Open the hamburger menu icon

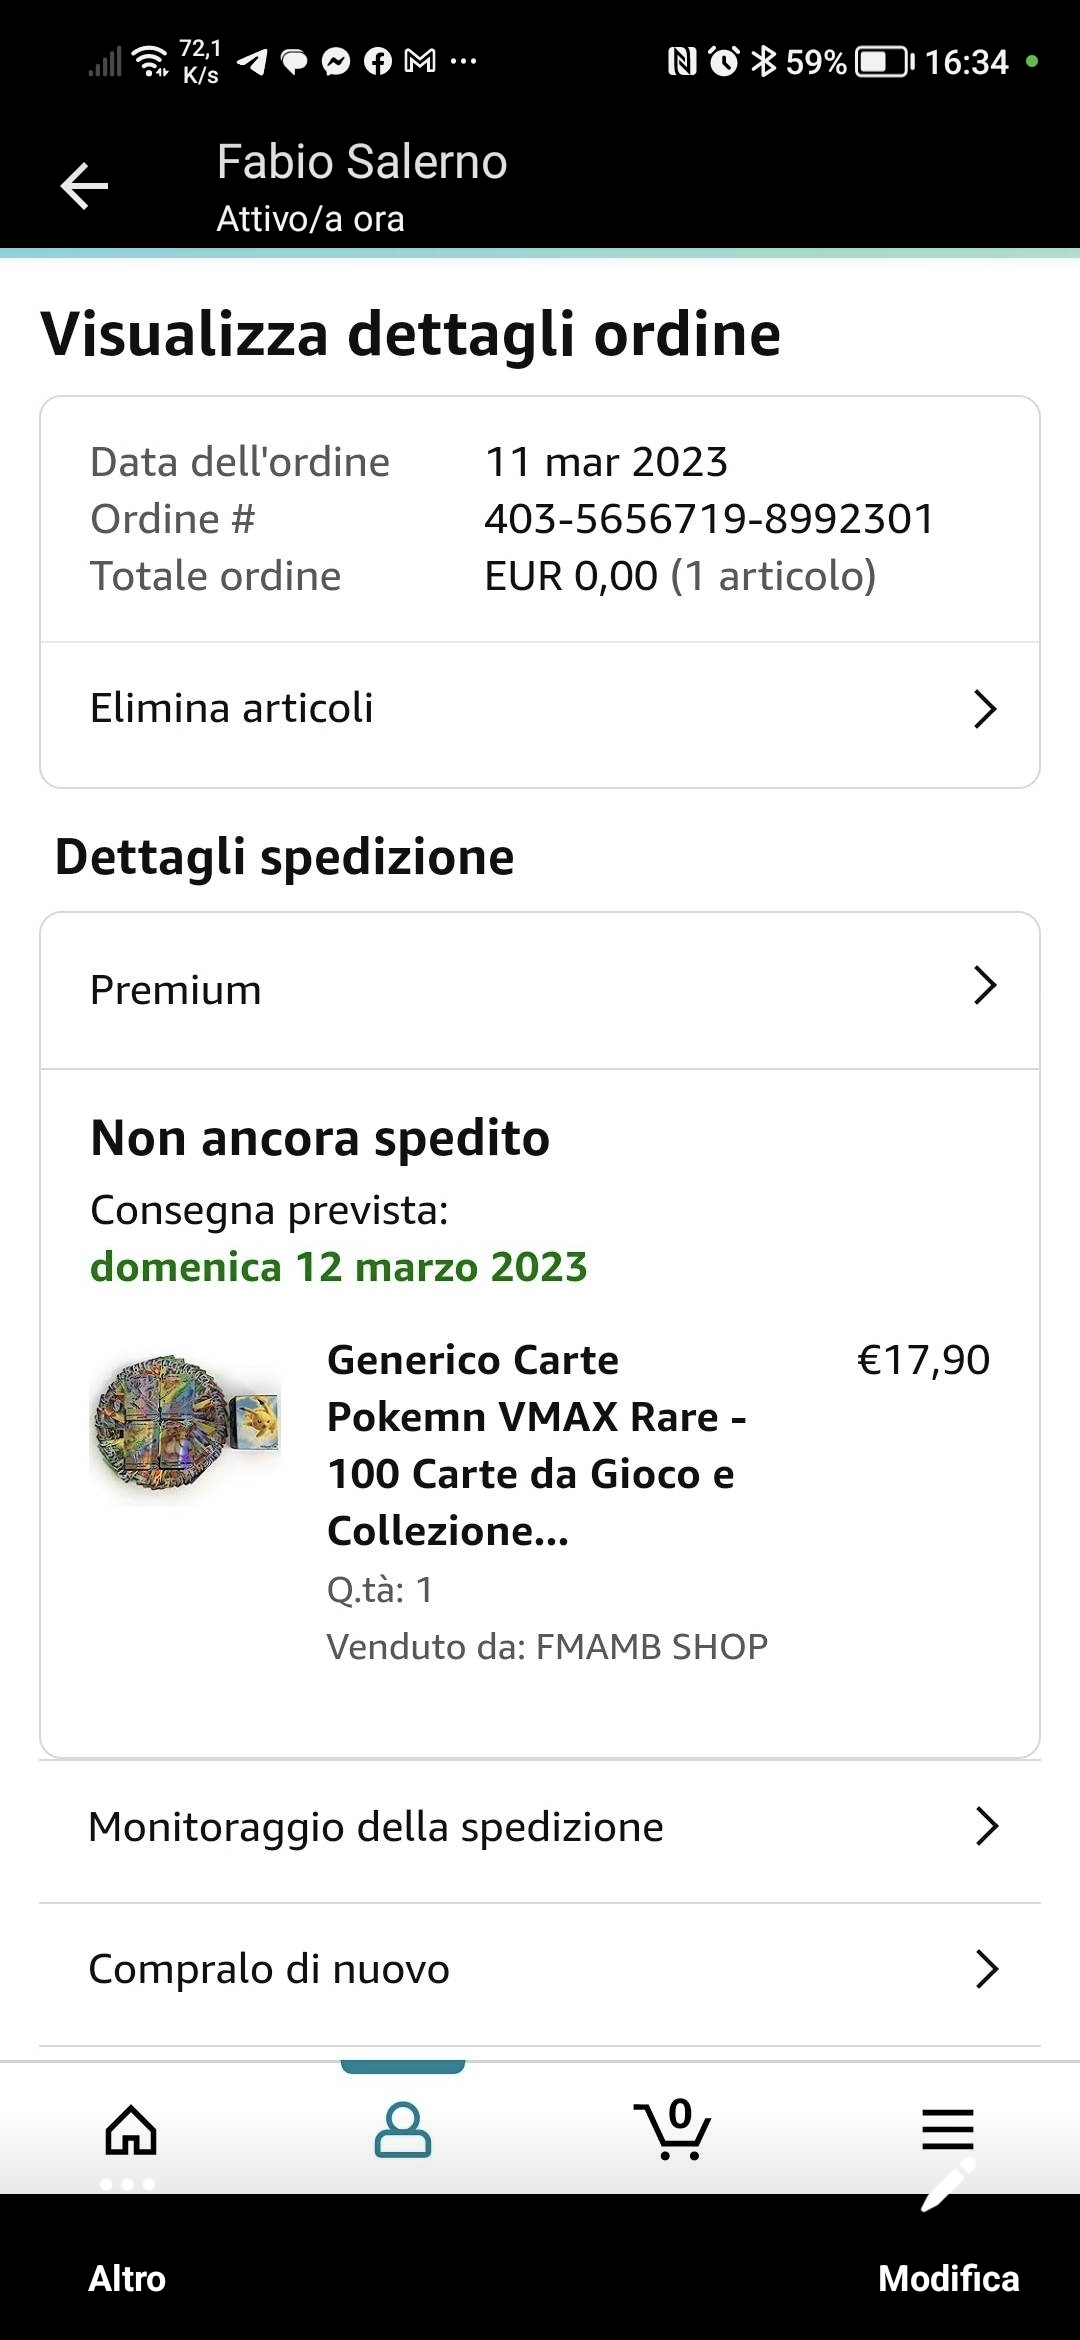[x=947, y=2127]
